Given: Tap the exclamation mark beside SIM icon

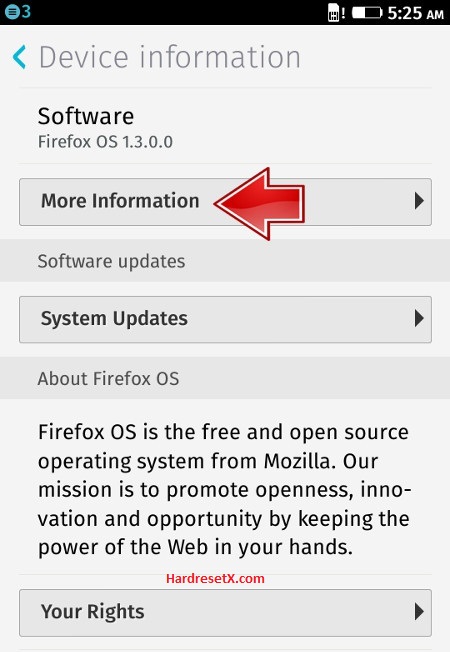Looking at the screenshot, I should [x=344, y=13].
